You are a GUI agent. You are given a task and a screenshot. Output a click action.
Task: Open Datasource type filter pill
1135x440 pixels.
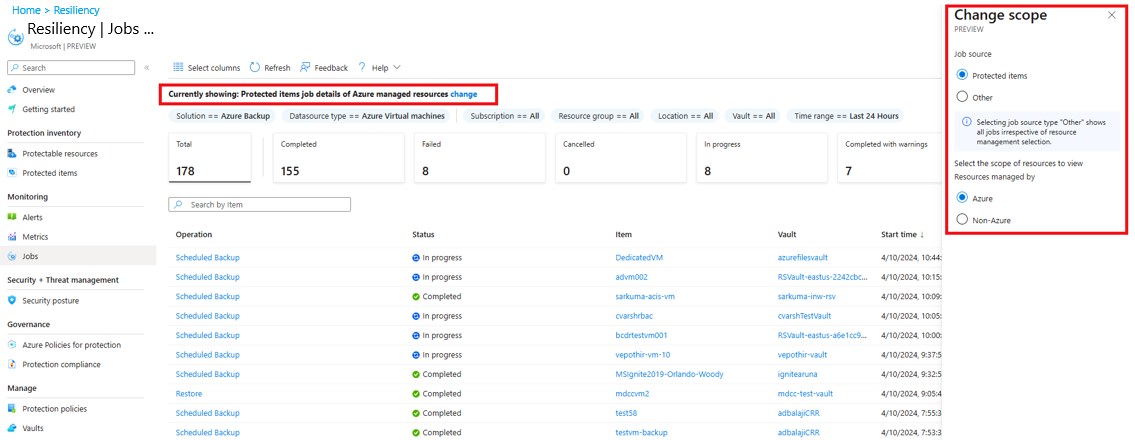tap(368, 116)
